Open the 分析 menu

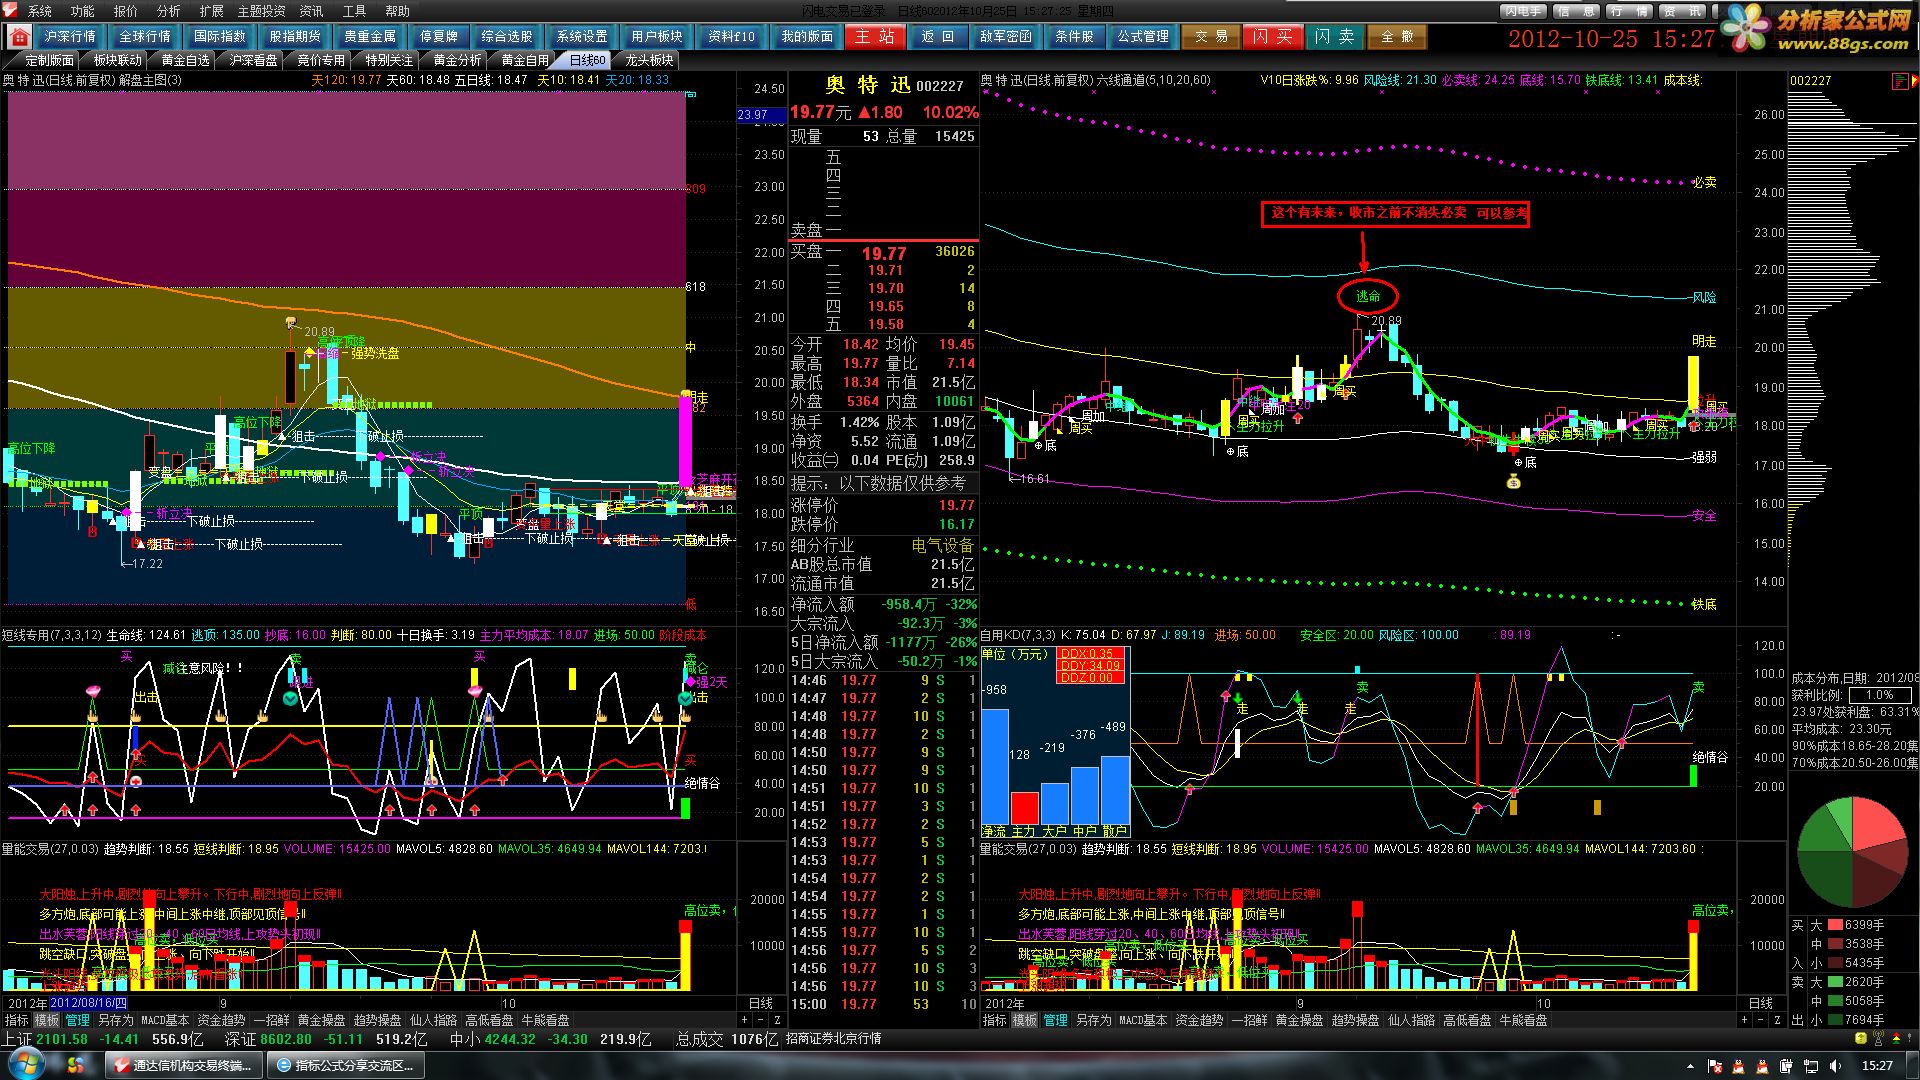tap(169, 11)
